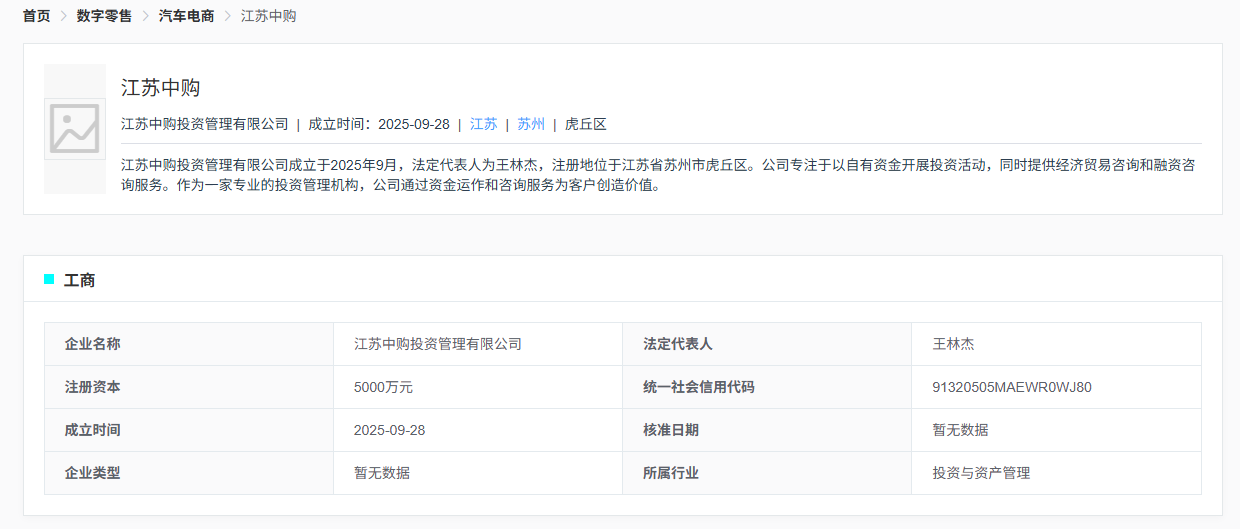Click the company logo placeholder image
The image size is (1240, 529).
75,129
